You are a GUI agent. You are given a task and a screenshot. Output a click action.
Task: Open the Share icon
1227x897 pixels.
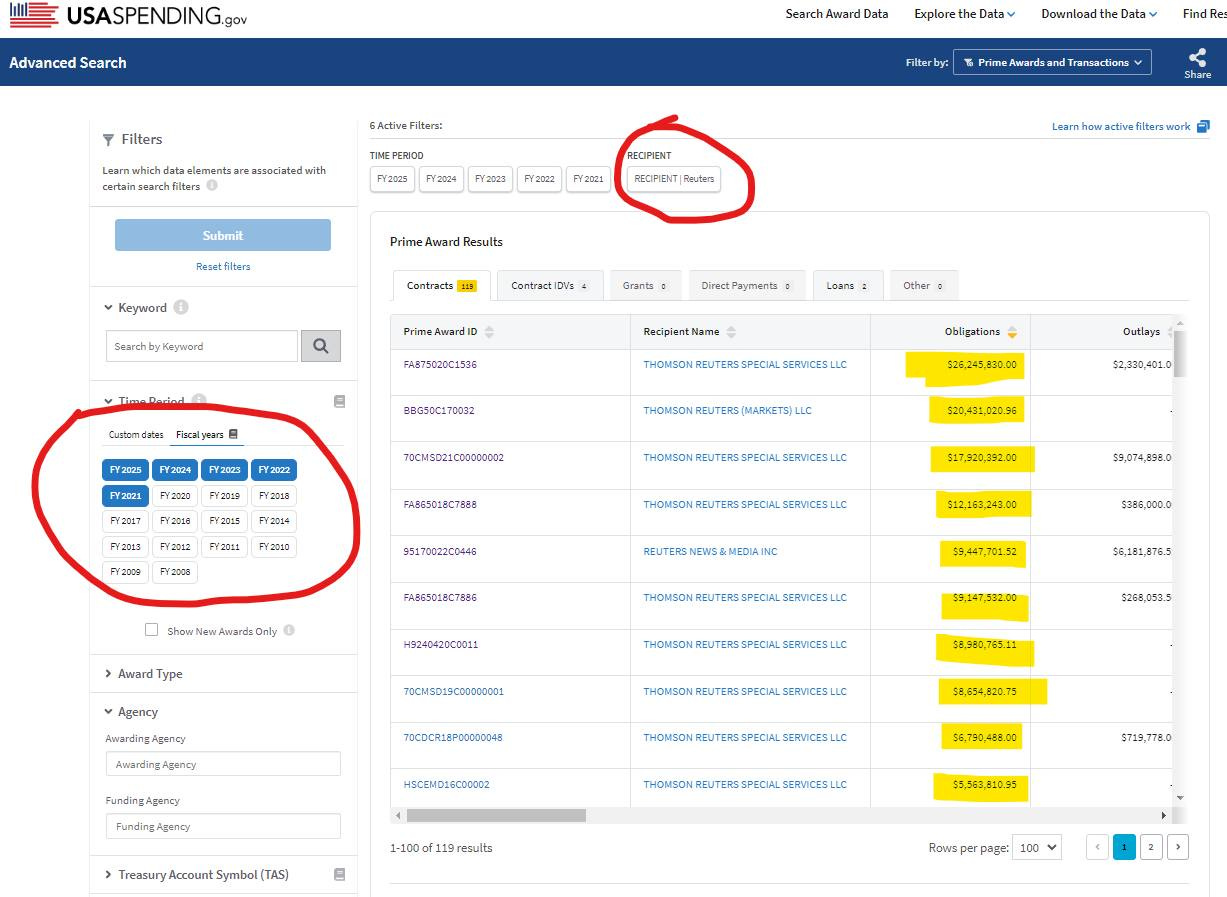coord(1197,63)
